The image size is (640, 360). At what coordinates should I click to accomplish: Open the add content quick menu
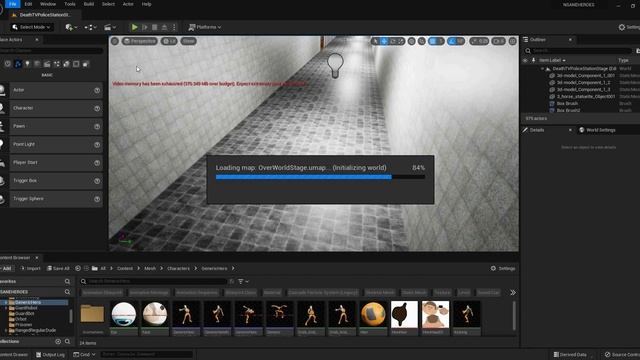coord(71,27)
